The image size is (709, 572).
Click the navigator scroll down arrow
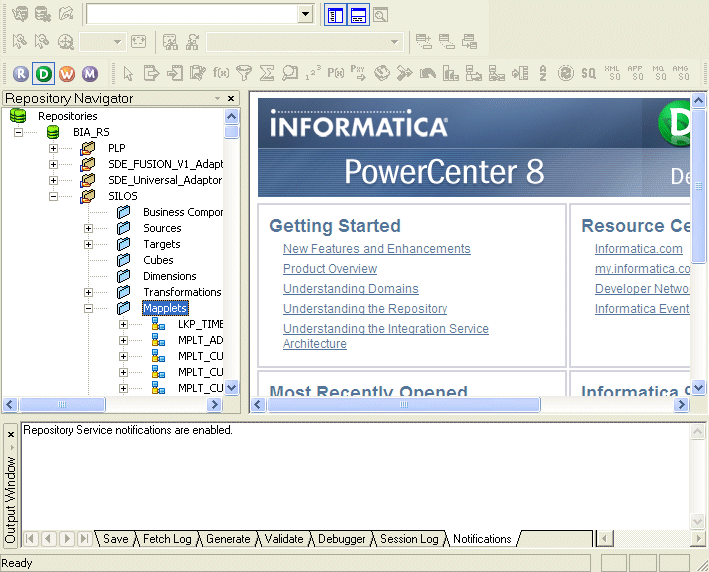pyautogui.click(x=232, y=388)
